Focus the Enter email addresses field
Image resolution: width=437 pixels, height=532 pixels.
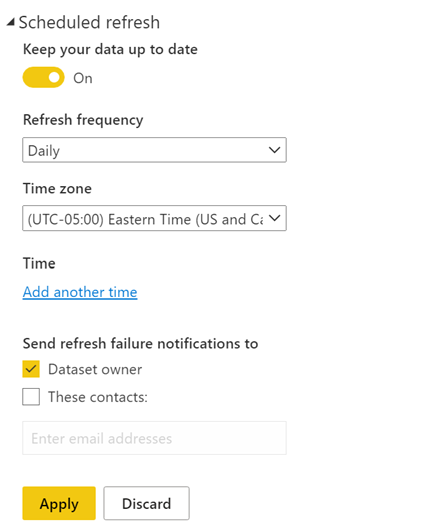coord(154,438)
